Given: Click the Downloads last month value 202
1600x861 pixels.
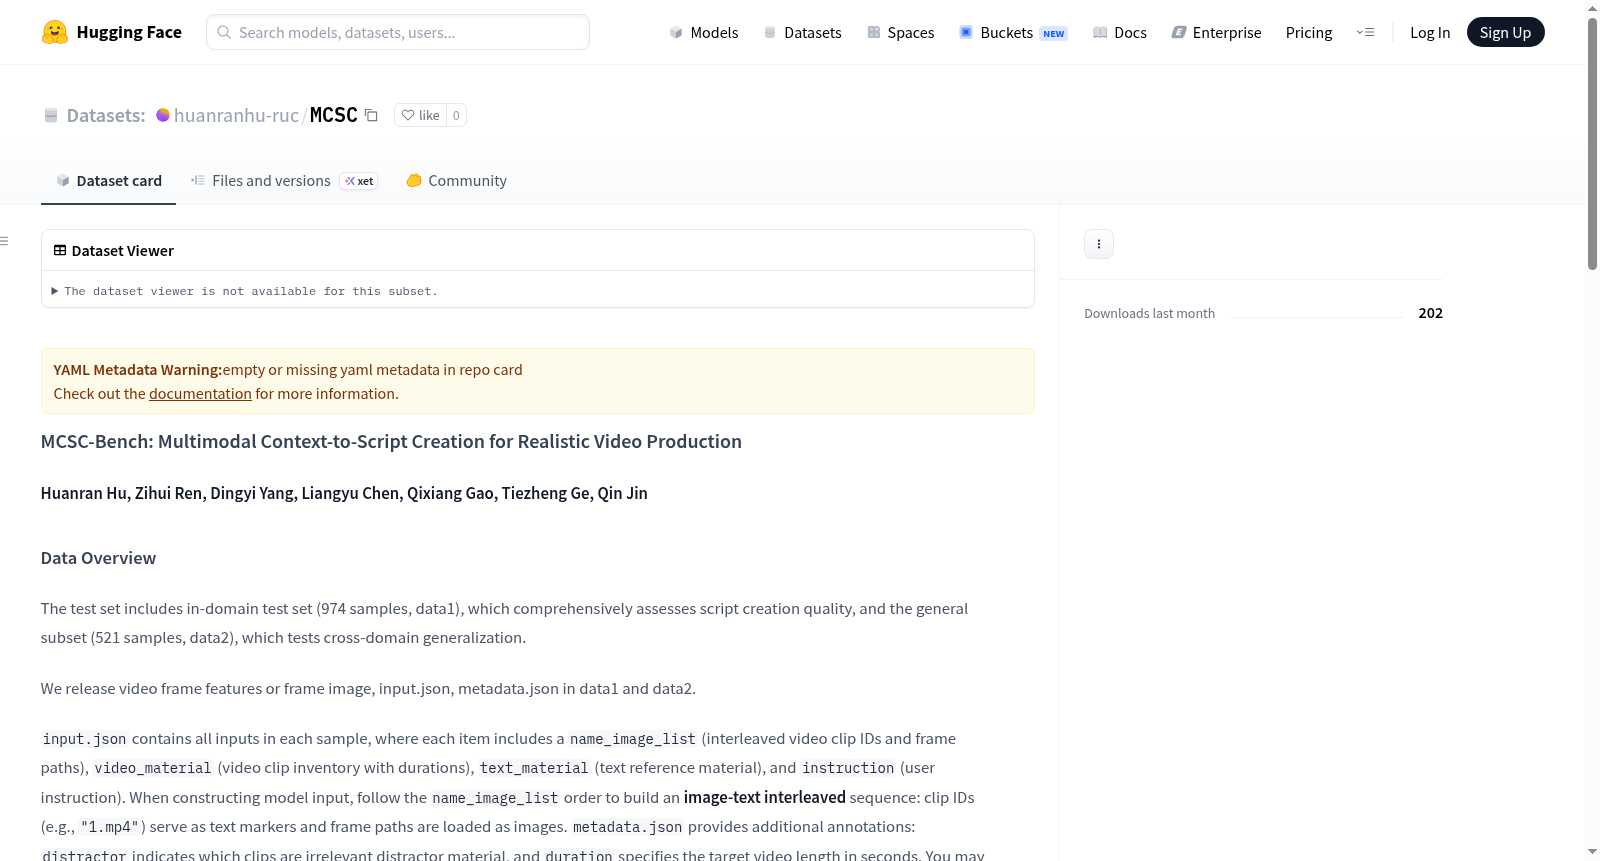Looking at the screenshot, I should click(x=1430, y=313).
